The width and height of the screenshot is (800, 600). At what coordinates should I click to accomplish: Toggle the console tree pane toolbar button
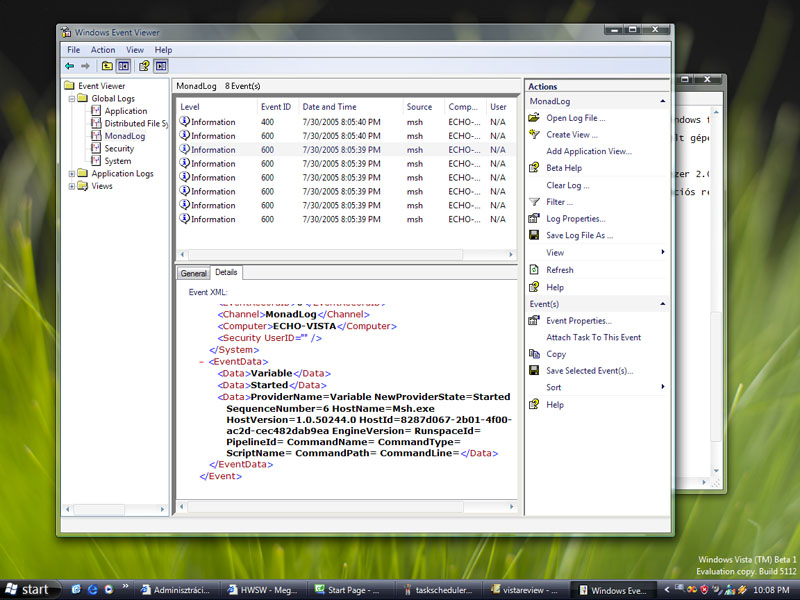pyautogui.click(x=123, y=66)
